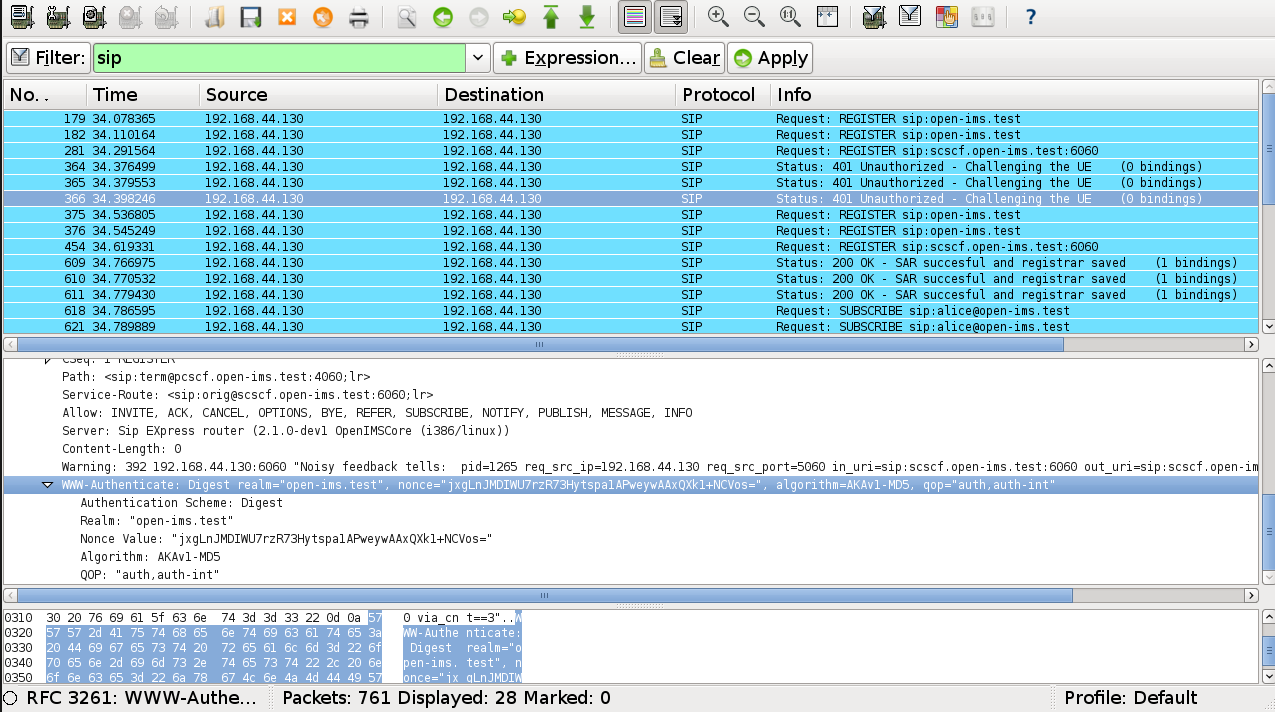The image size is (1275, 712).
Task: Open capture options toolbar icon
Action: pos(58,16)
